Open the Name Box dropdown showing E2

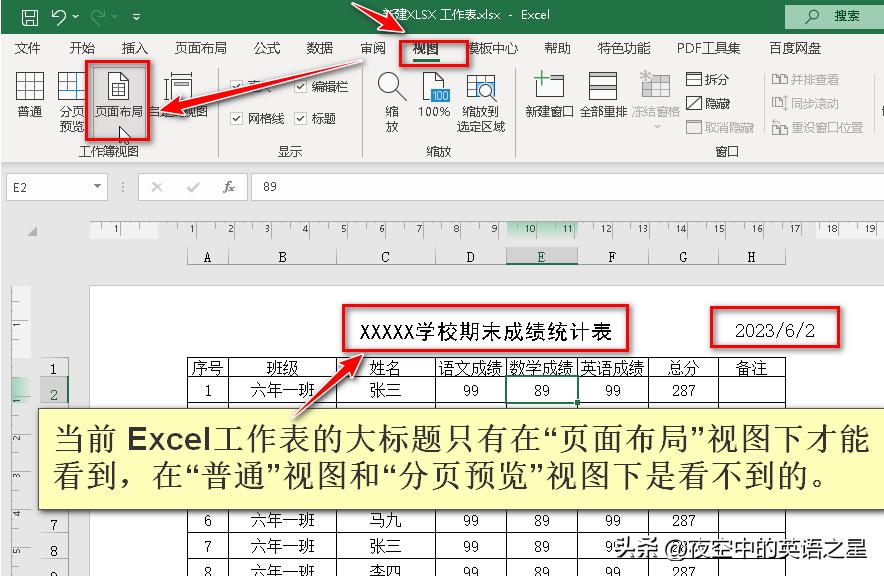pyautogui.click(x=96, y=186)
